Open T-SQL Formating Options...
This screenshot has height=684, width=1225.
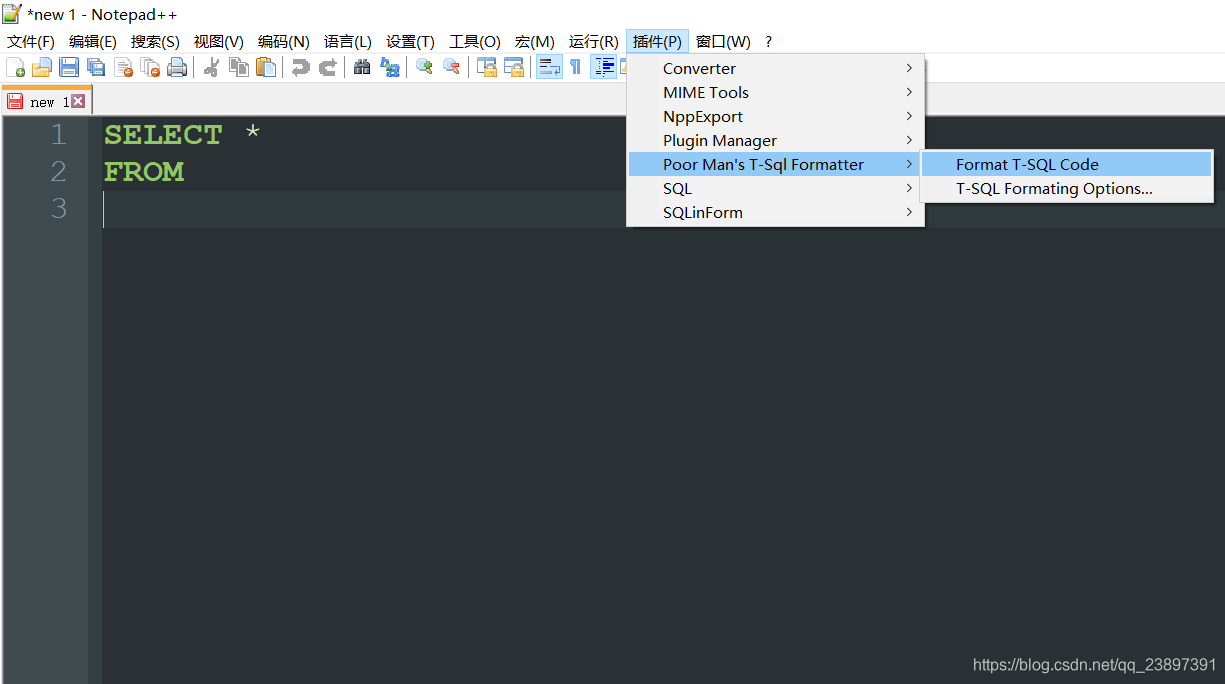point(1066,189)
